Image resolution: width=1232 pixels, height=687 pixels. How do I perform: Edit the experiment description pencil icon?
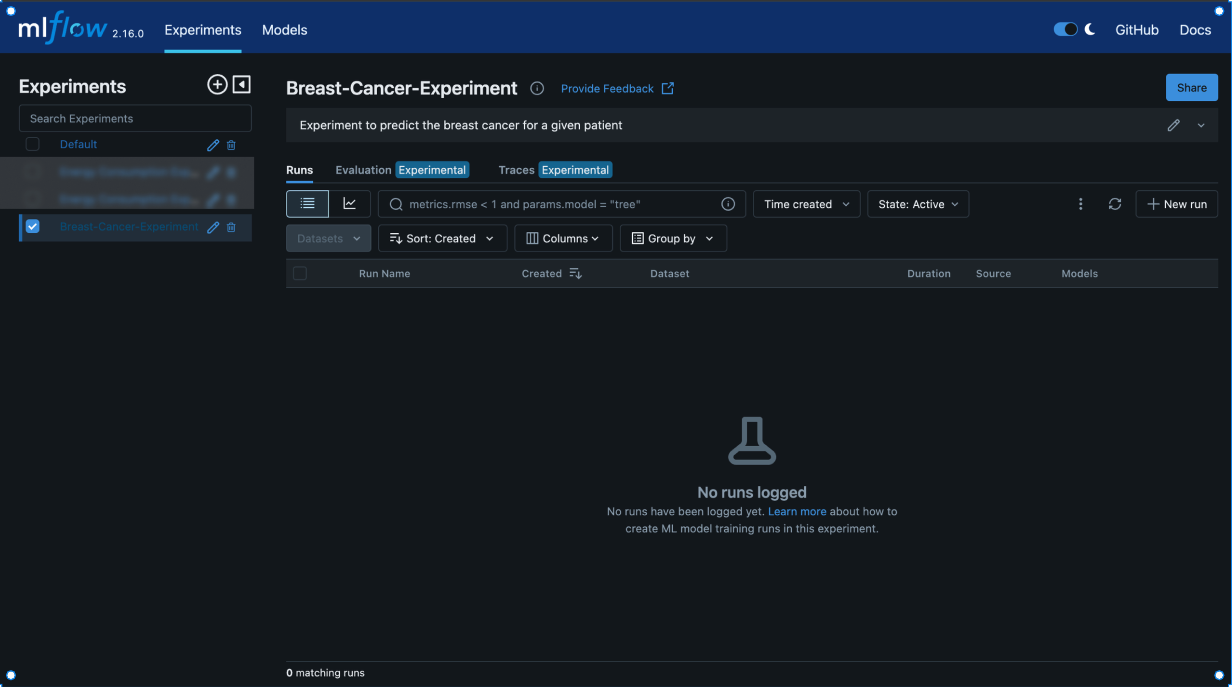click(x=1174, y=126)
